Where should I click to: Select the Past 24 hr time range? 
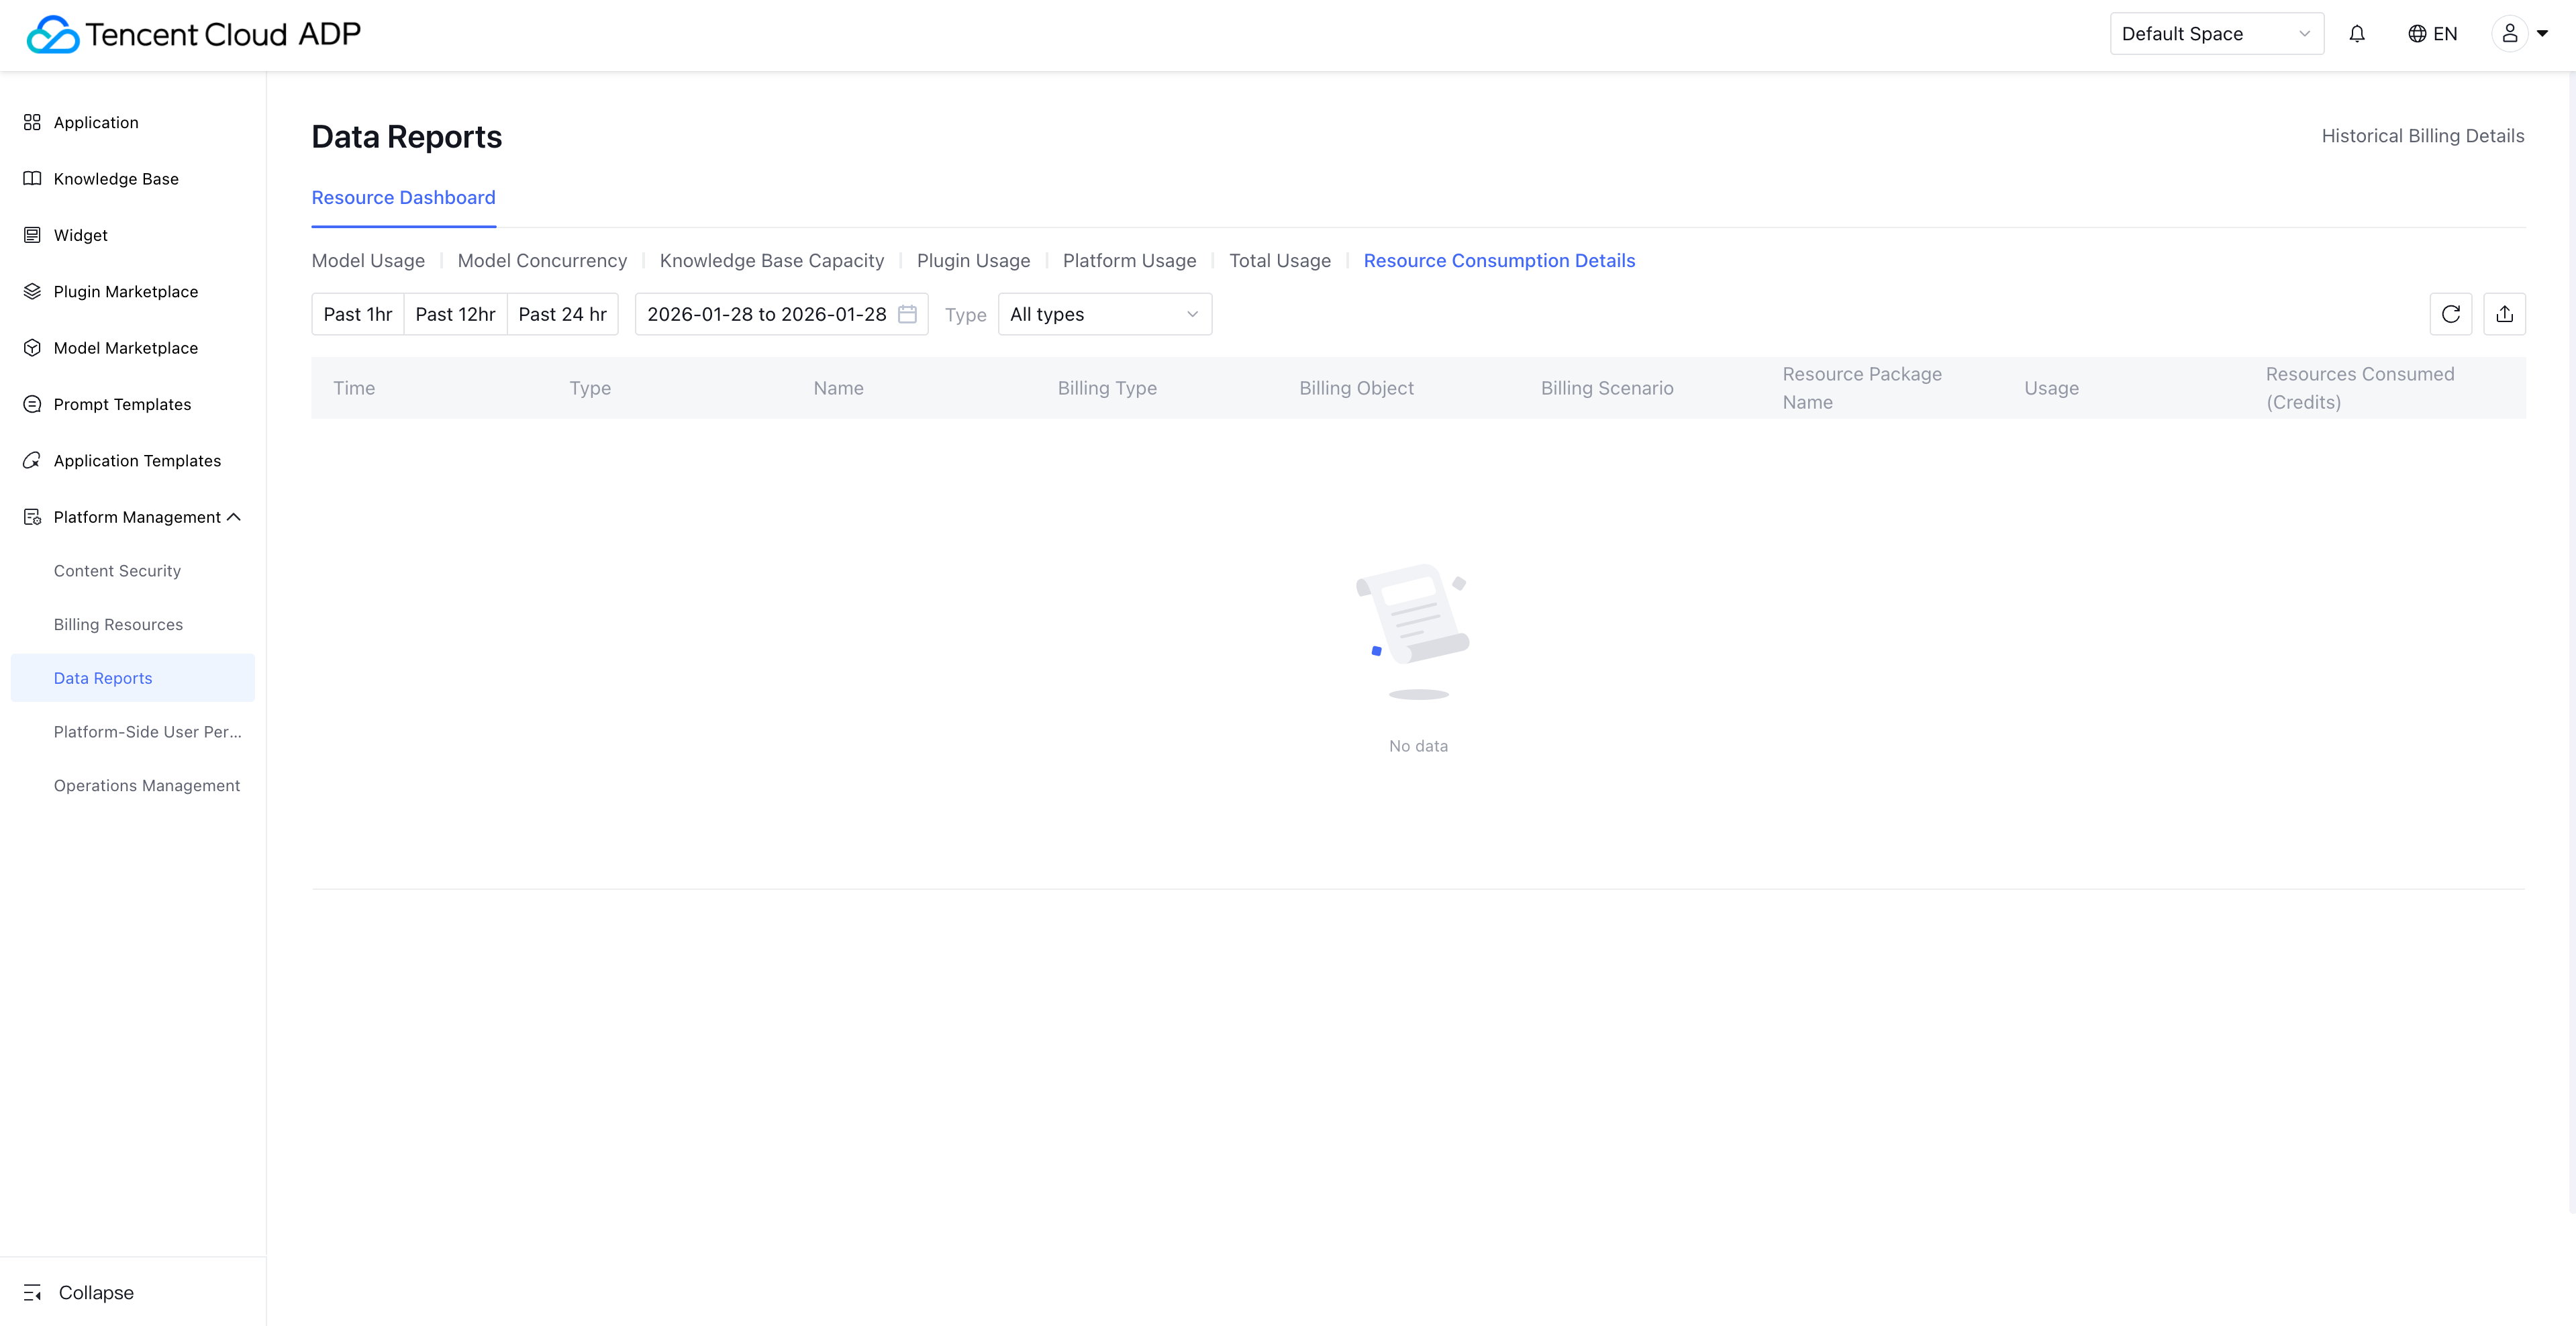562,314
